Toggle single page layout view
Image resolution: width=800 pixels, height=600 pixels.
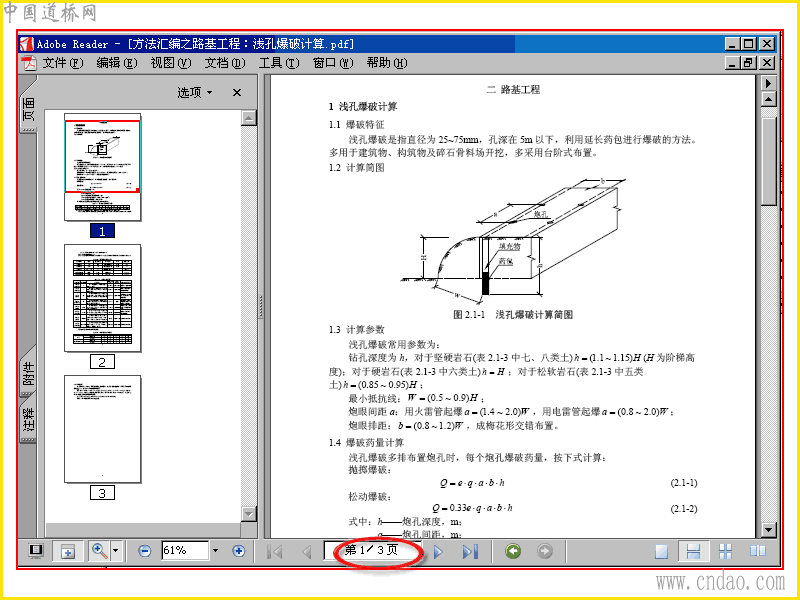tap(661, 552)
